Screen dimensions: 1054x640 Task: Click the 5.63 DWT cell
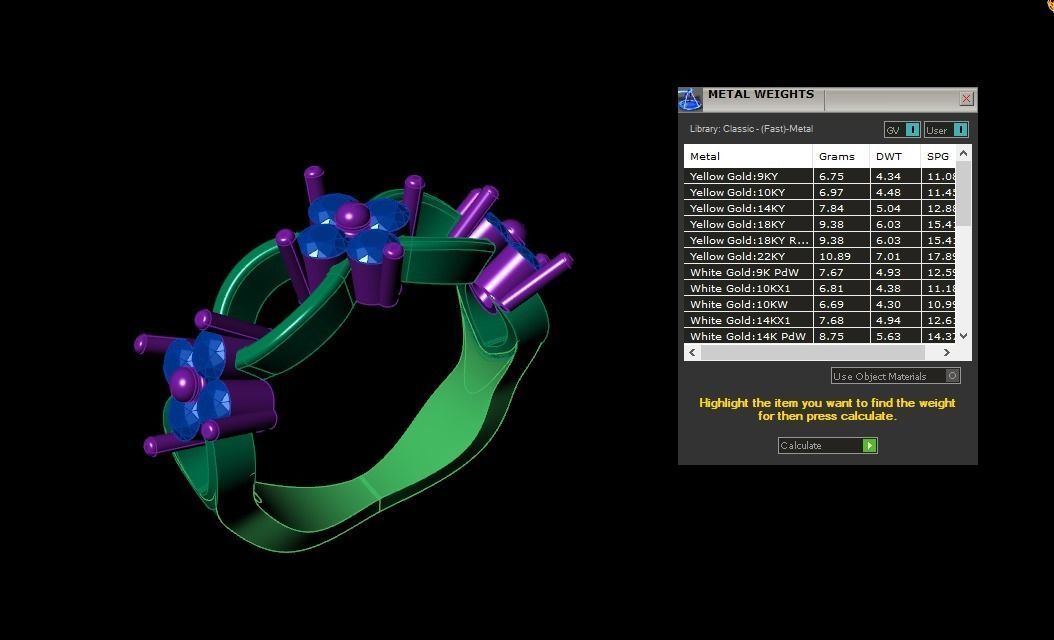pyautogui.click(x=895, y=336)
